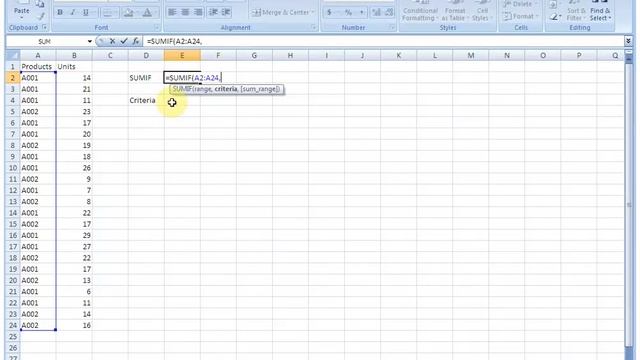
Task: Click the 'SUMIF' label cell D2
Action: pos(146,78)
